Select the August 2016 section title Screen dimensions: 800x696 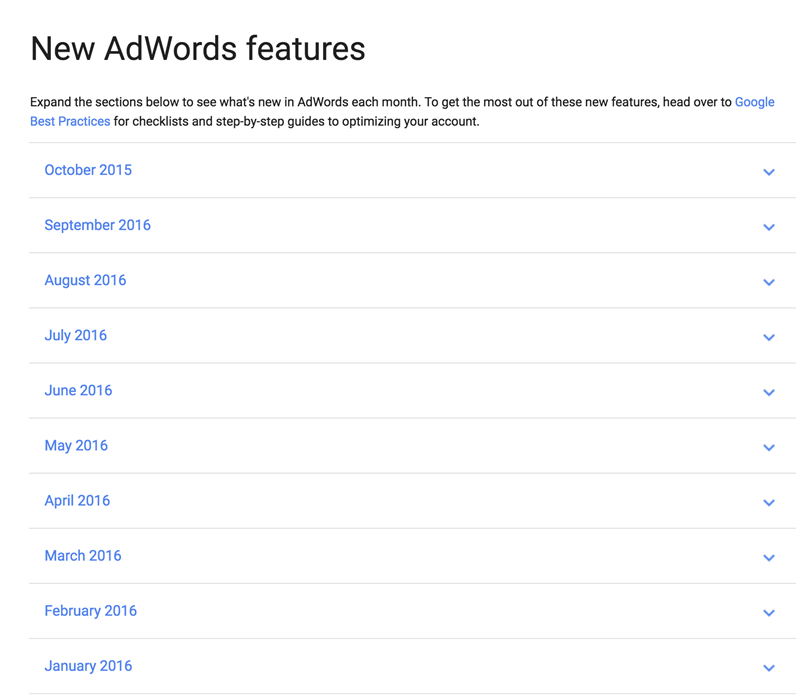(85, 280)
